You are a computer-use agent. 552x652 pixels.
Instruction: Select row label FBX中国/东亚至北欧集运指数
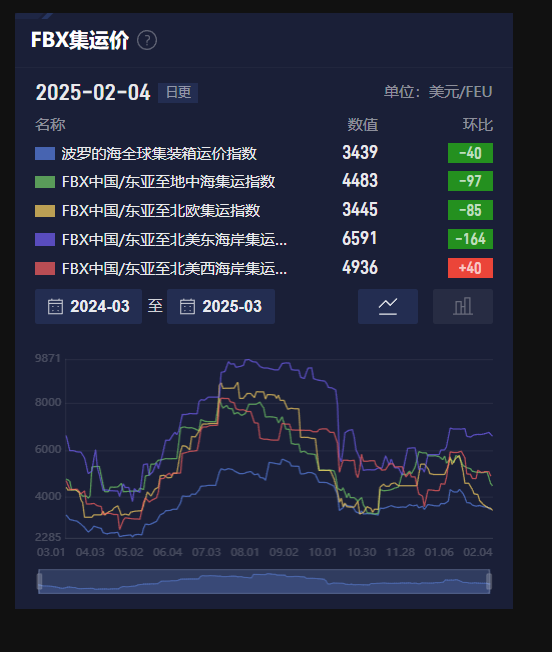click(161, 211)
